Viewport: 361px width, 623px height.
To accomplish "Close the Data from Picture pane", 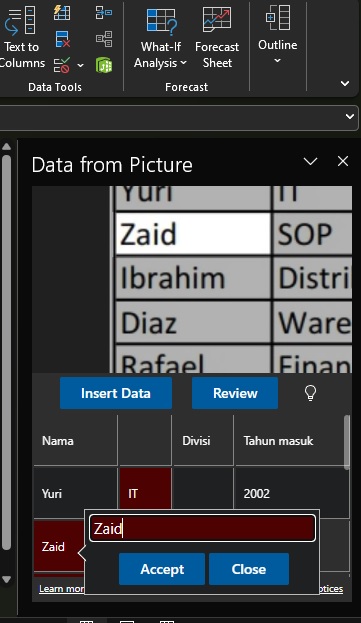I will (x=343, y=161).
